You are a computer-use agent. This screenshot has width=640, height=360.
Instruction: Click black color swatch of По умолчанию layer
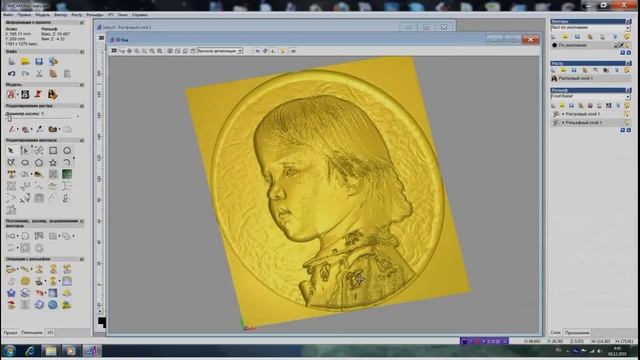tap(554, 45)
